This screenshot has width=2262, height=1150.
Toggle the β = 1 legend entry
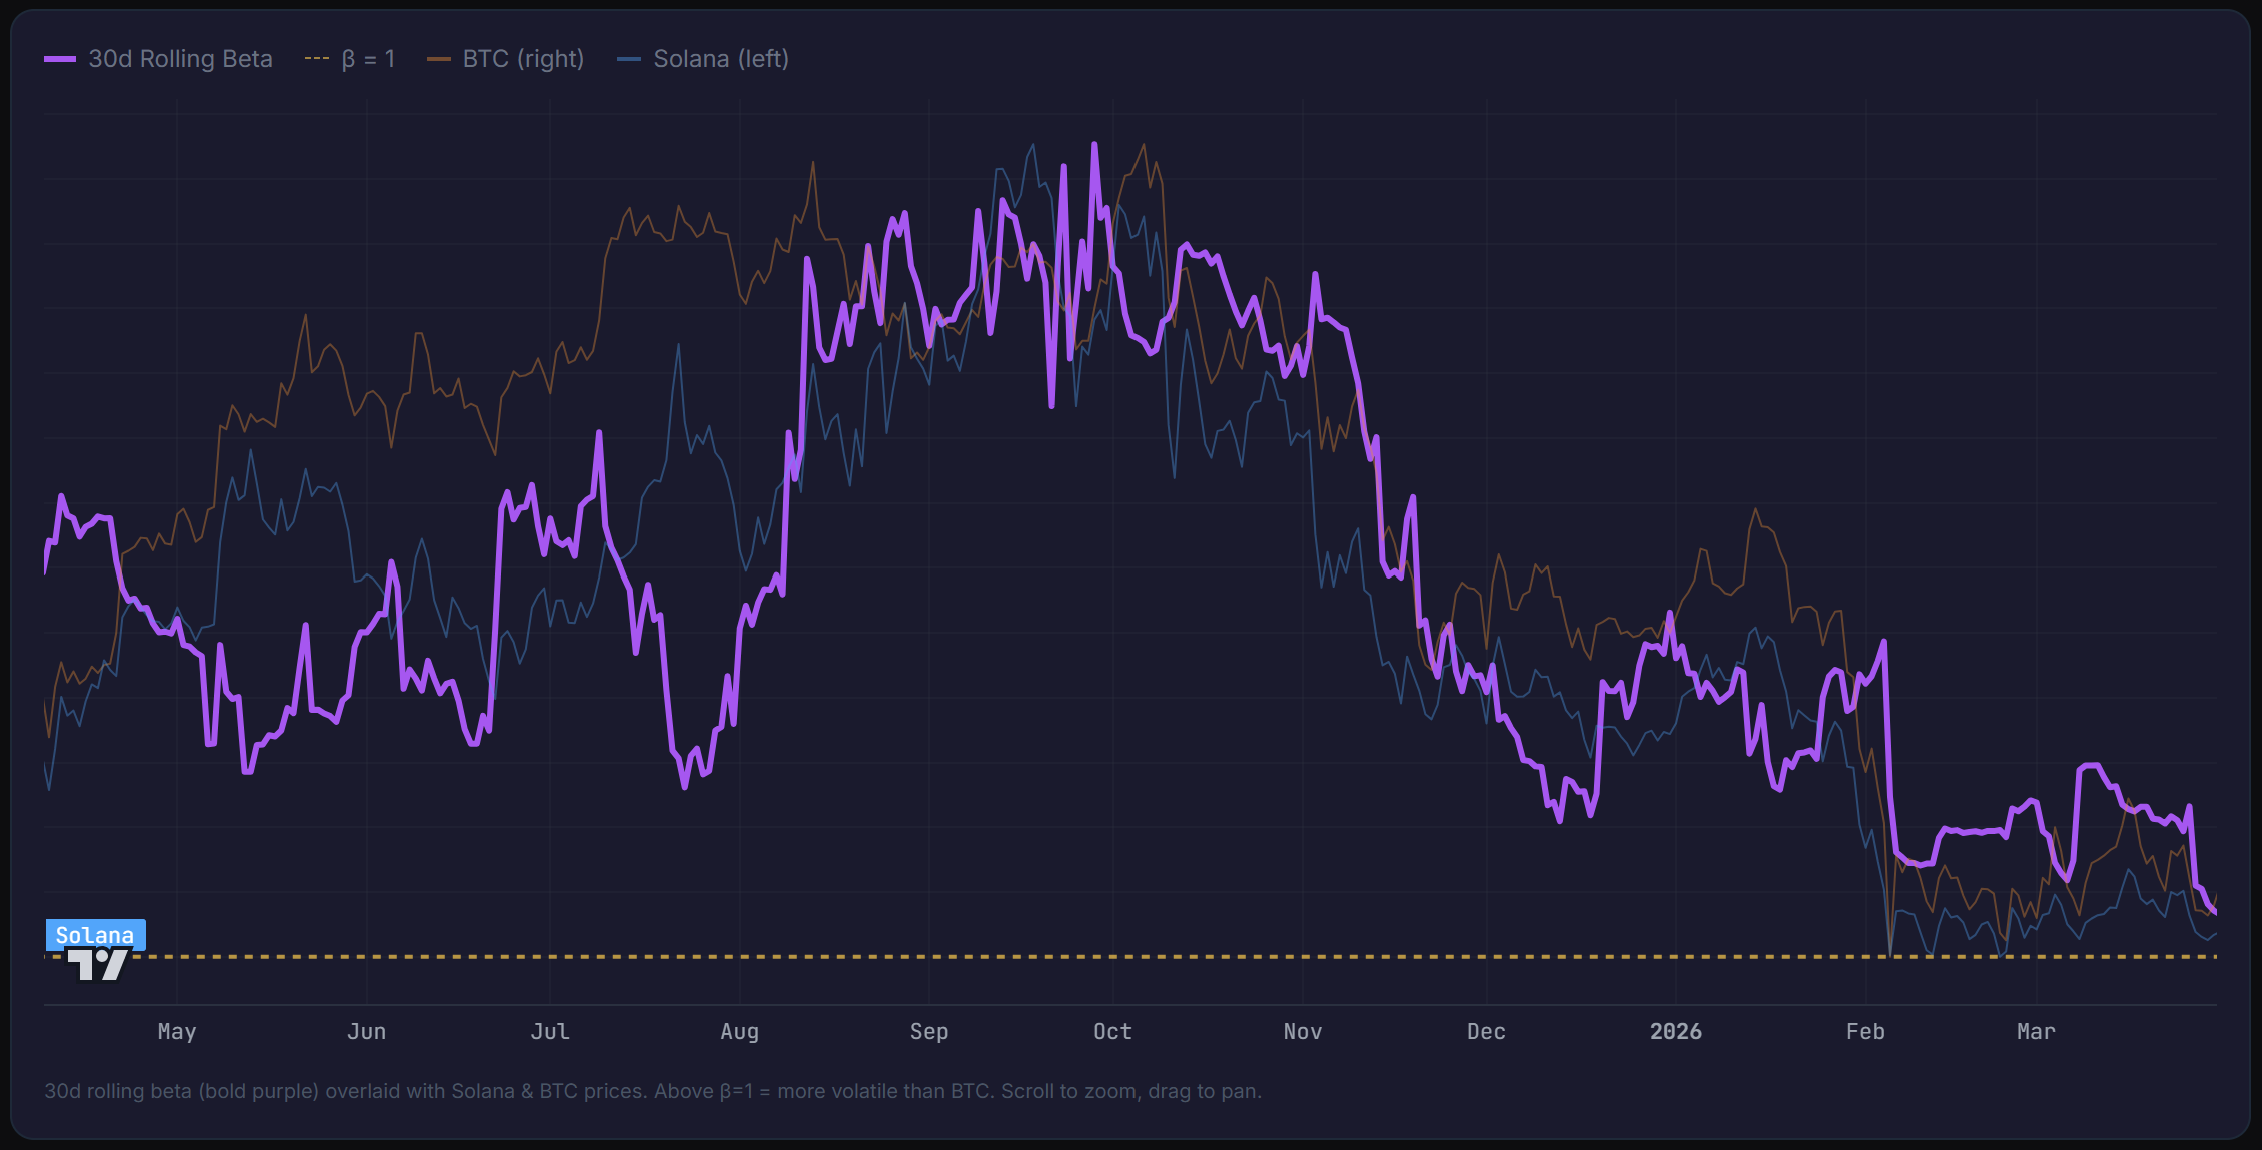pos(350,59)
